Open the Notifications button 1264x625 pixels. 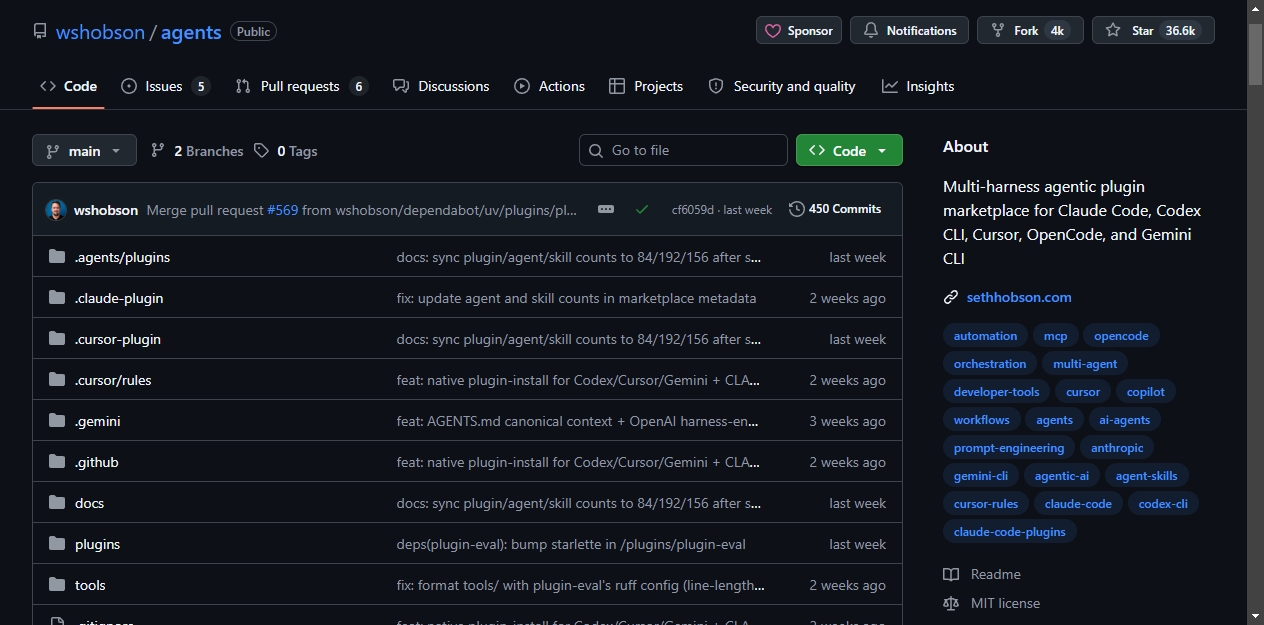909,31
